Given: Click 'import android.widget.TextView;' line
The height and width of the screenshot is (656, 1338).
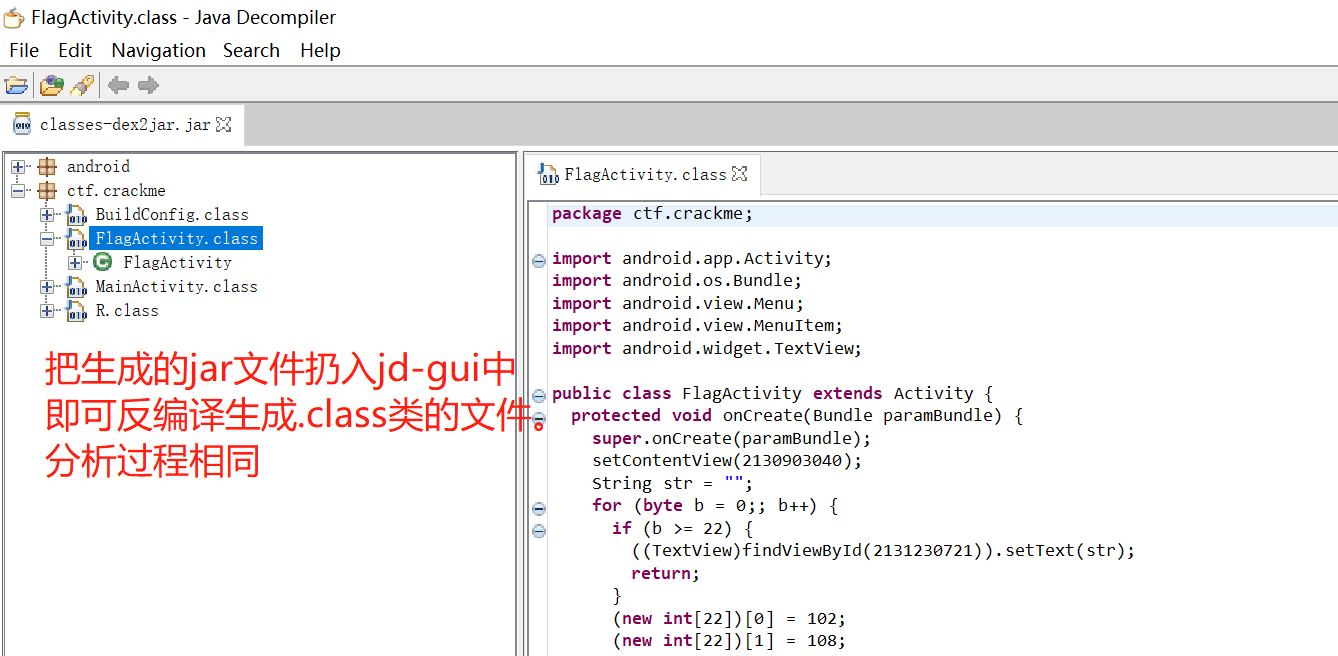Looking at the screenshot, I should coord(707,348).
